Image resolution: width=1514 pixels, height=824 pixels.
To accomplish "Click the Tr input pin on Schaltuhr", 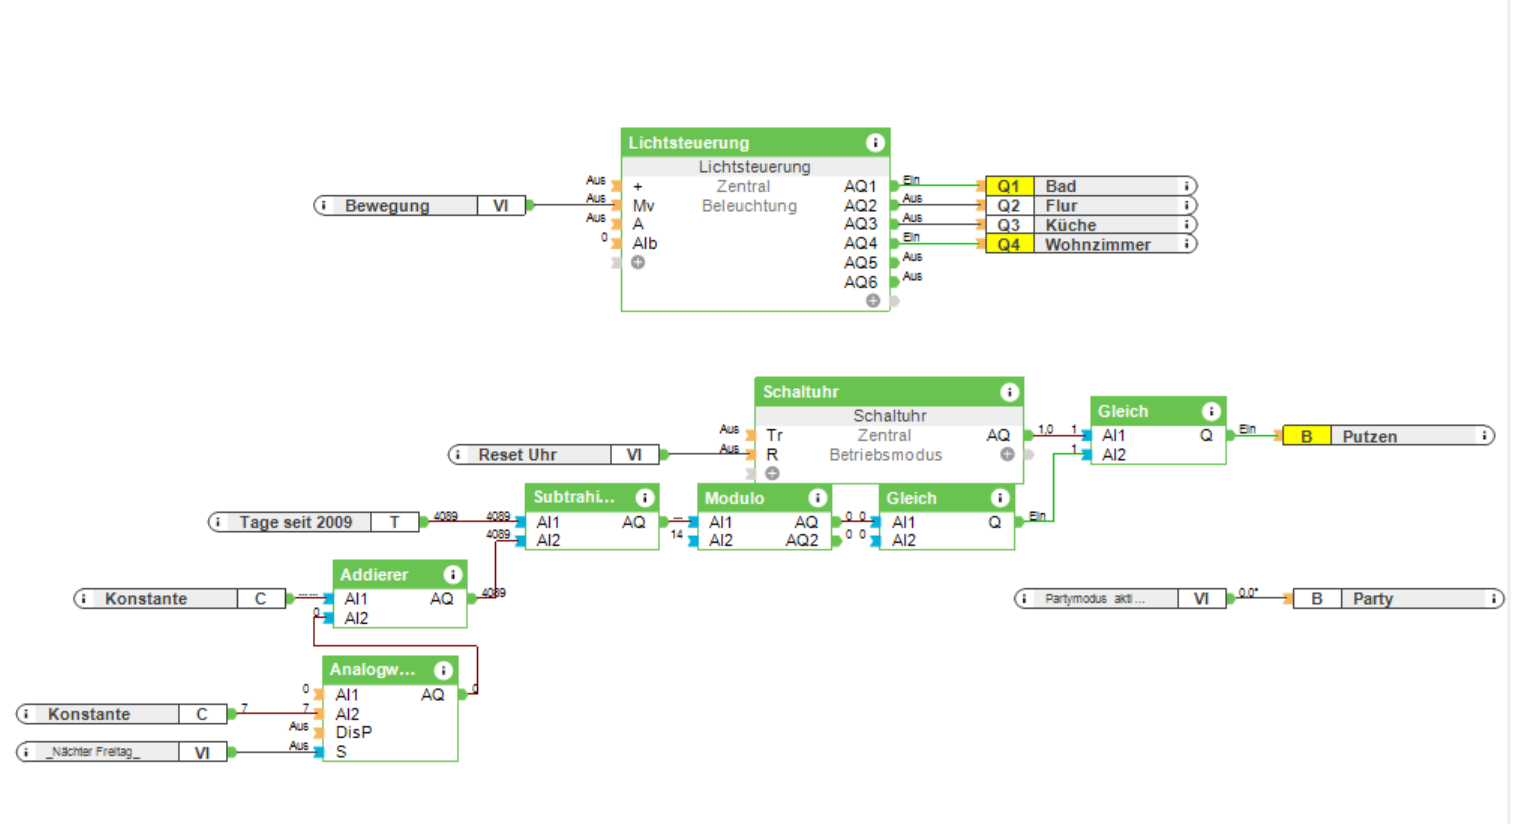I will coord(751,435).
